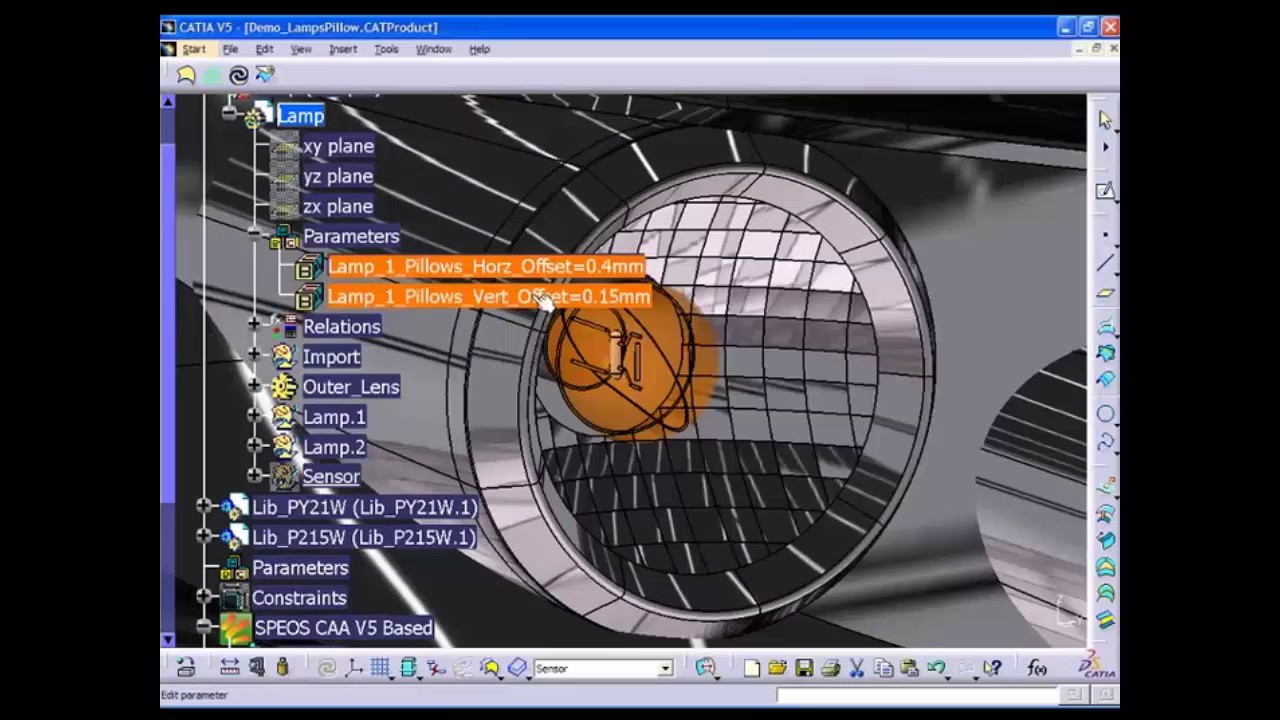Click the measure icon in bottom toolbar
This screenshot has width=1280, height=720.
click(229, 668)
